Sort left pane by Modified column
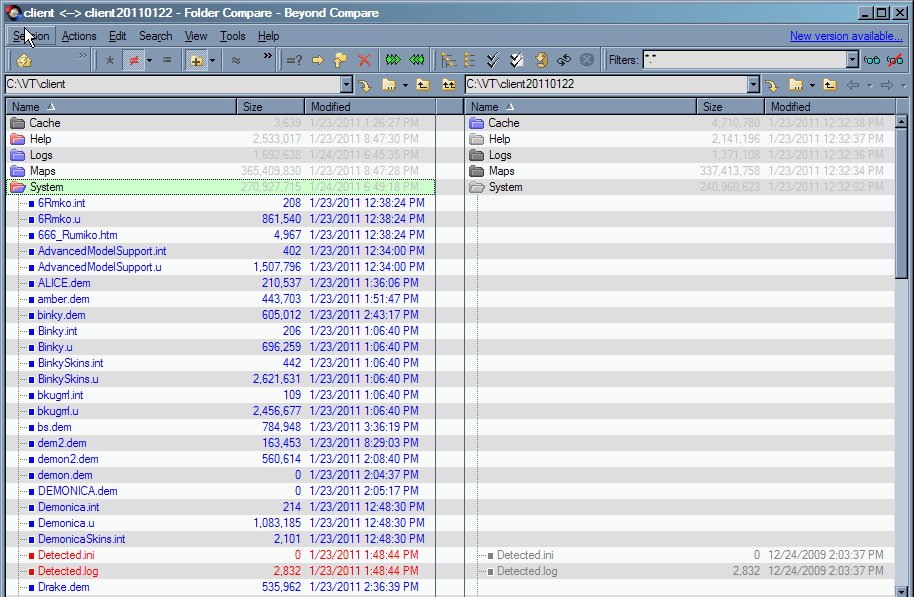Viewport: 914px width, 597px height. (x=370, y=107)
